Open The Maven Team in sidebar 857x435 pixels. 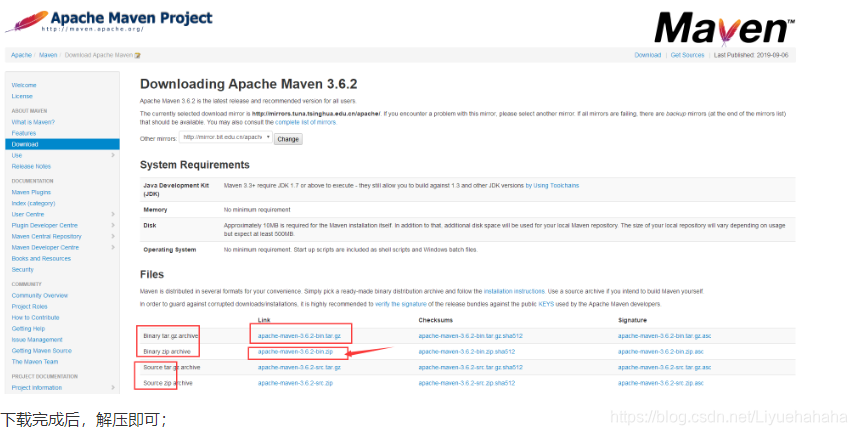pos(34,362)
